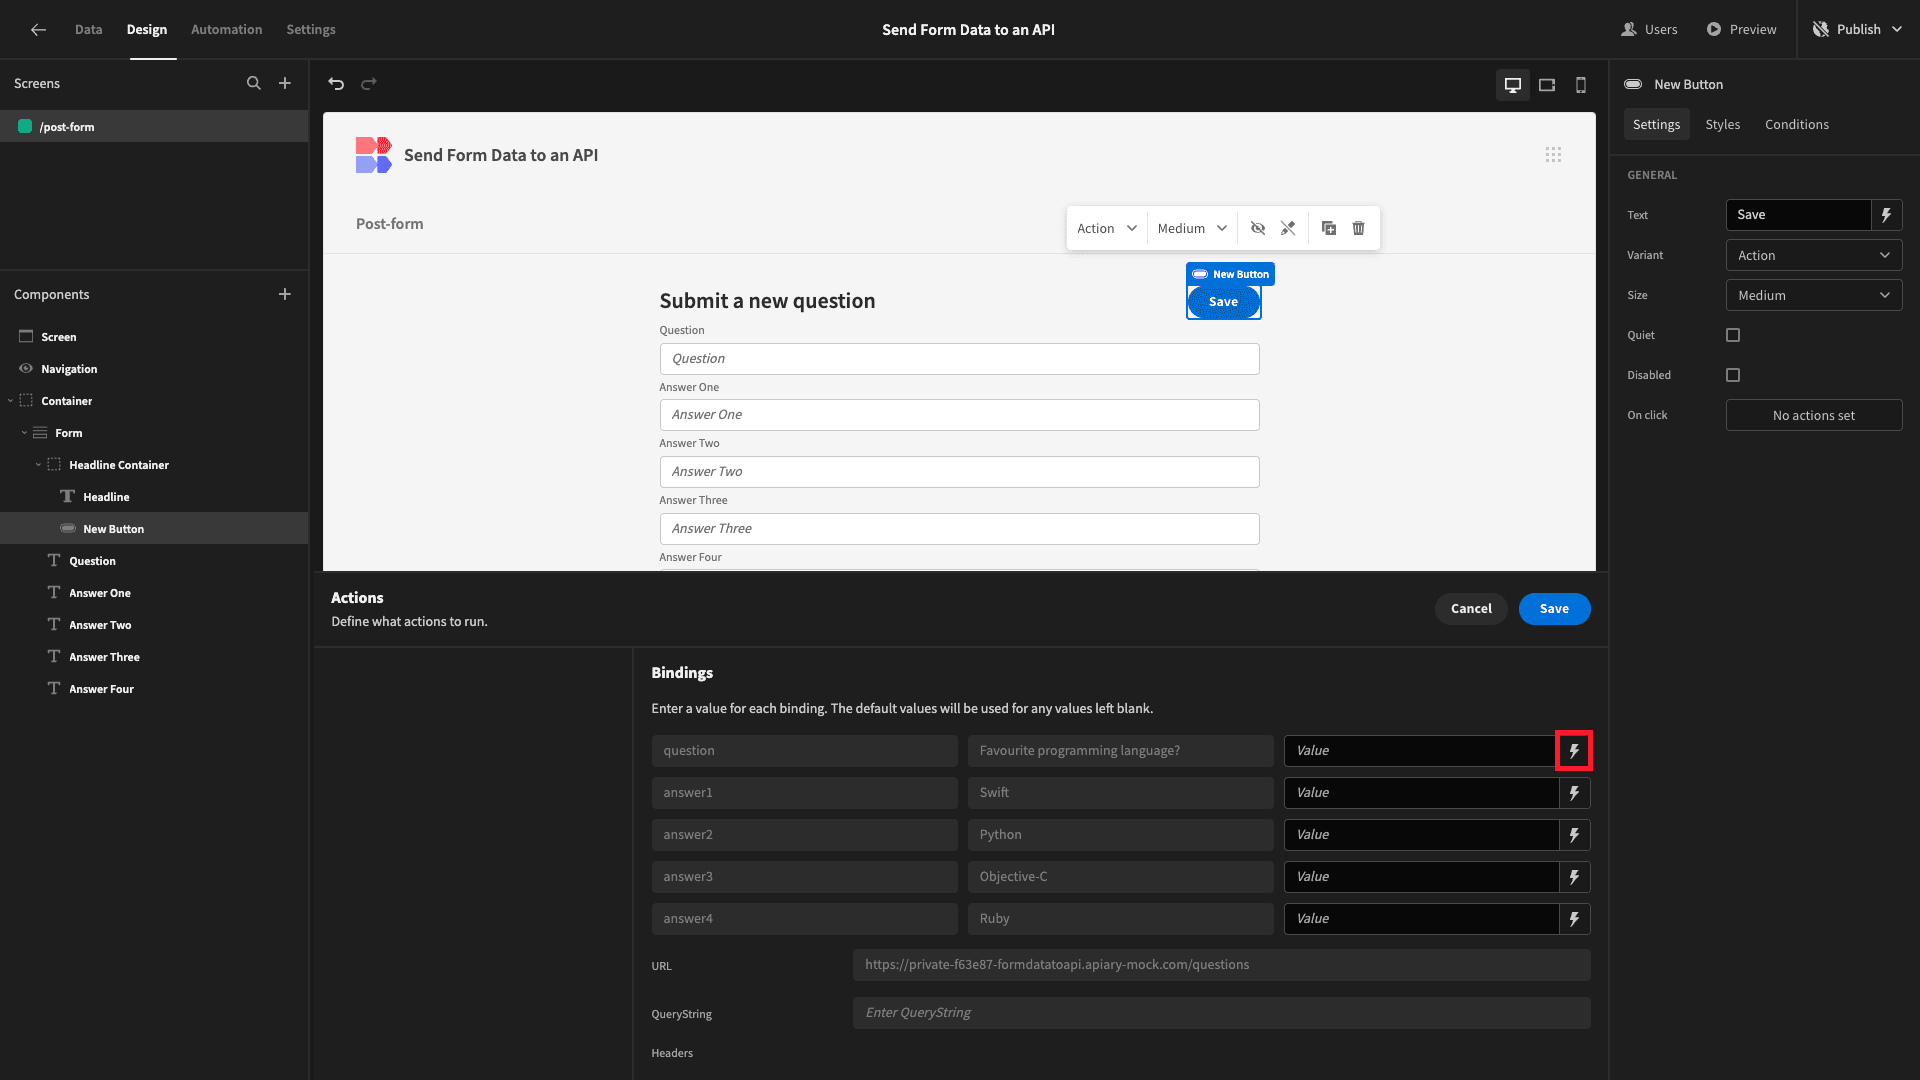
Task: Click lightning icon for question binding
Action: pyautogui.click(x=1574, y=751)
